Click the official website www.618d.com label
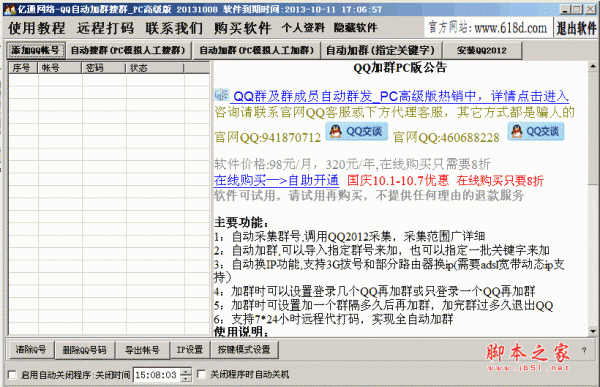Viewport: 600px width, 387px height. pyautogui.click(x=488, y=28)
